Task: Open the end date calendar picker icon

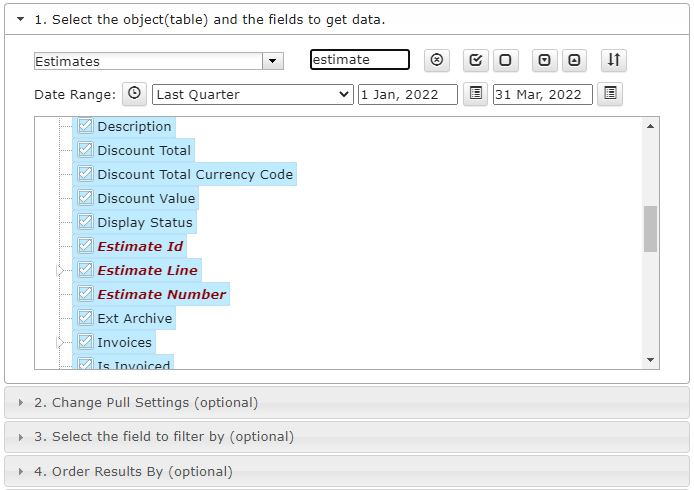Action: (x=610, y=94)
